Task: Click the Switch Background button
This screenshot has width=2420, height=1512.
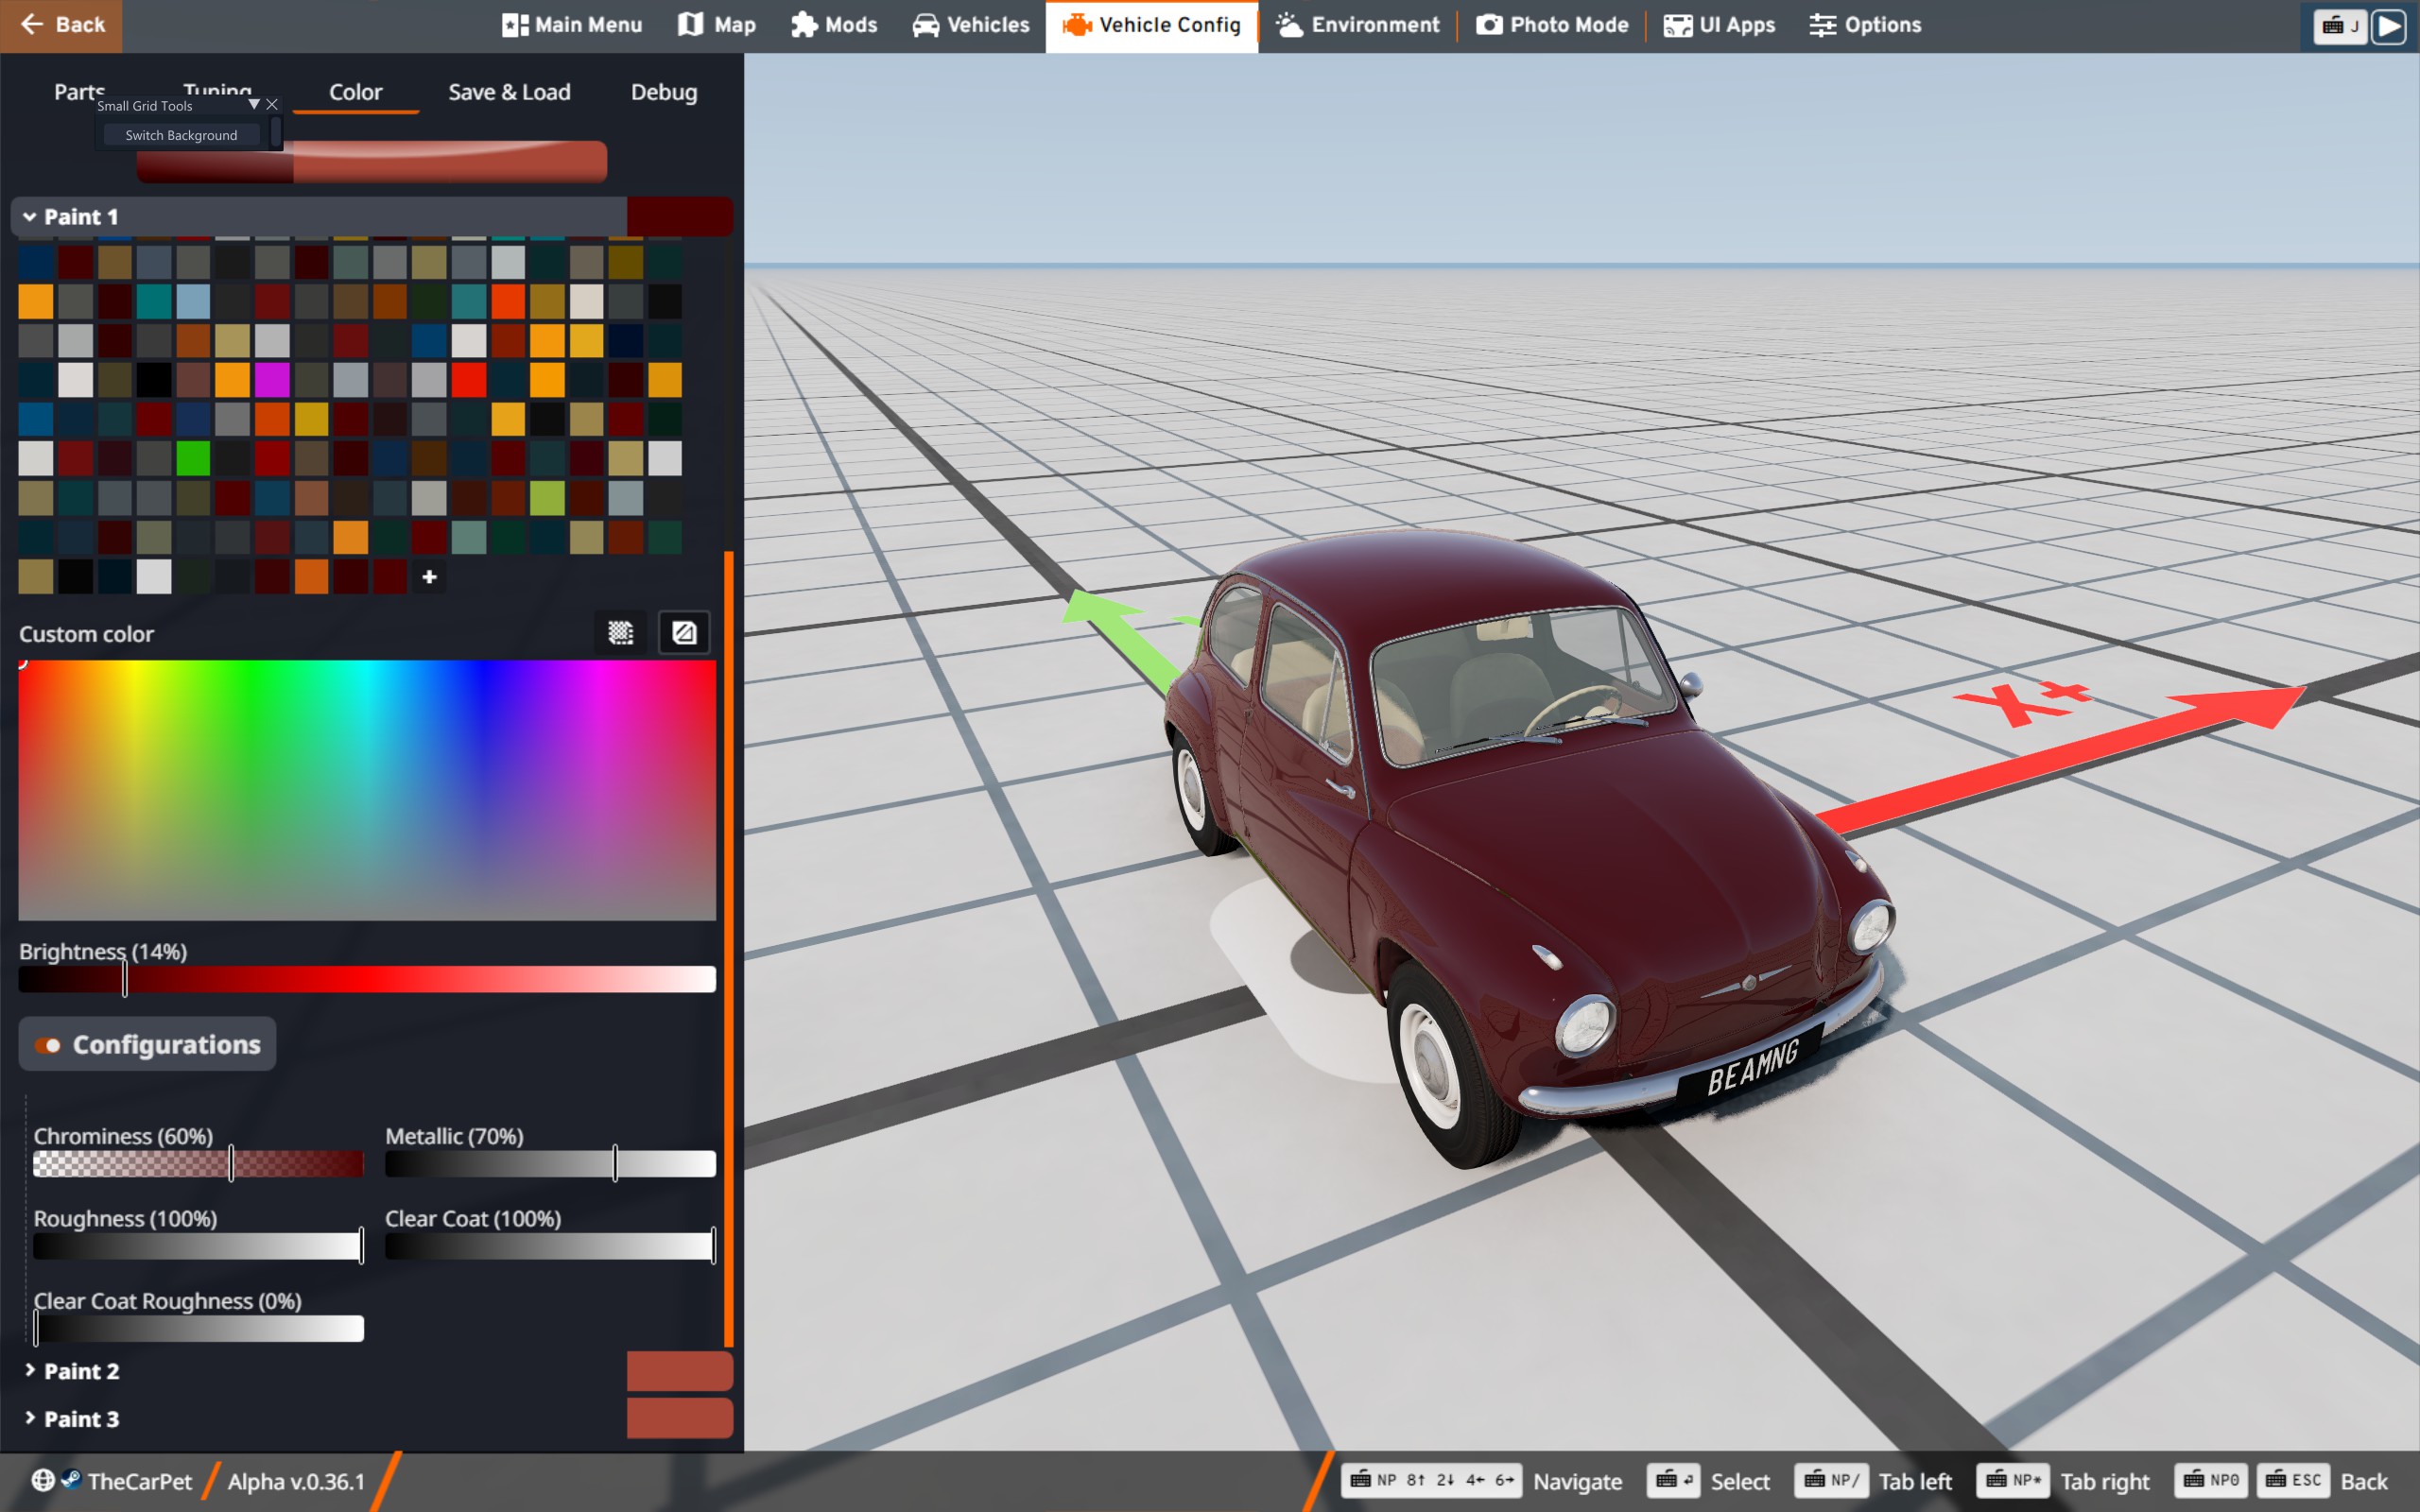Action: [x=181, y=135]
